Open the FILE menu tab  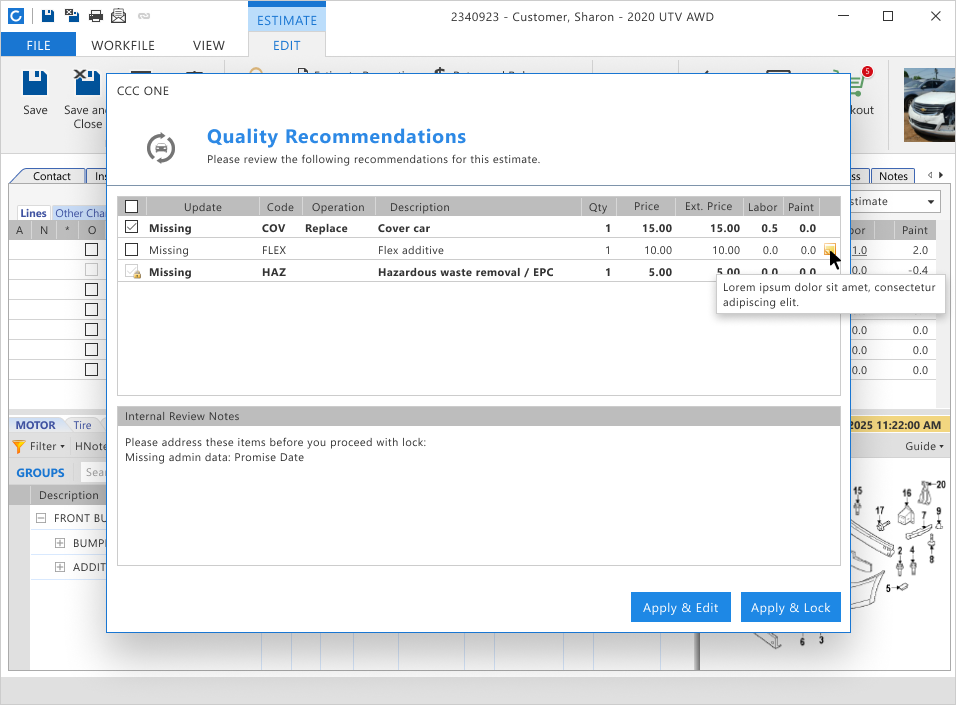tap(38, 45)
